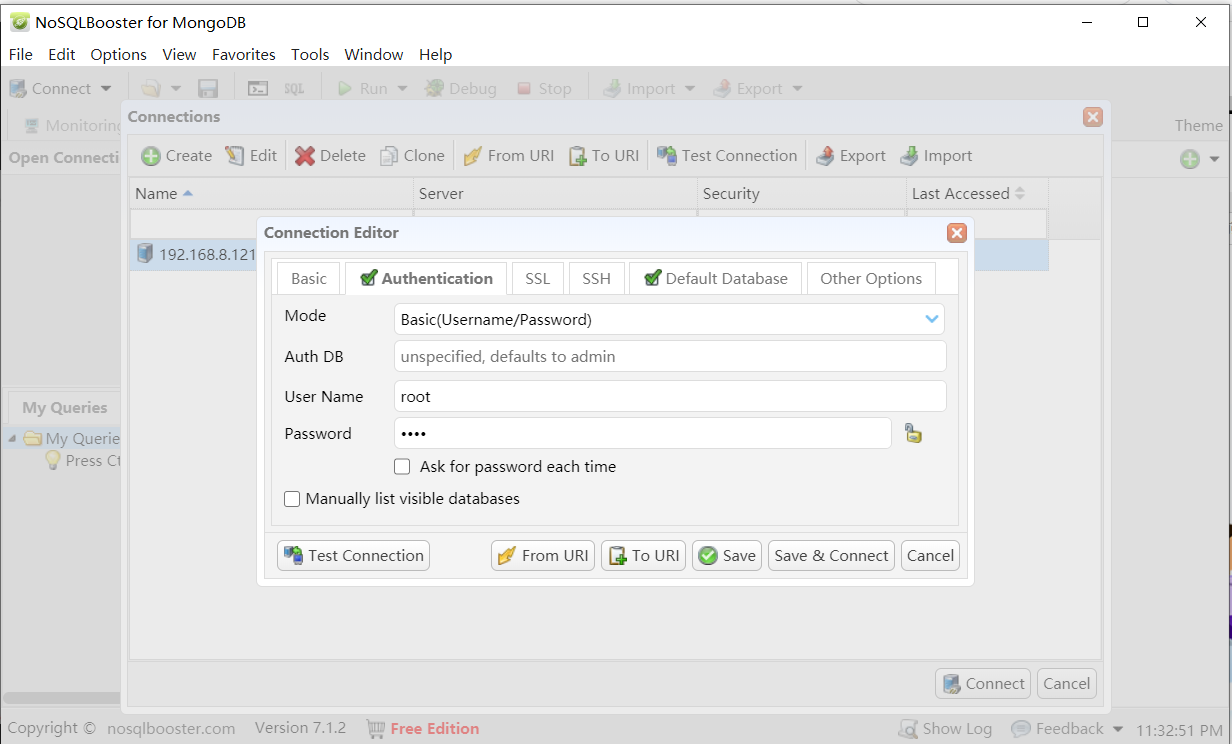The height and width of the screenshot is (744, 1232).
Task: Open the File menu
Action: point(20,55)
